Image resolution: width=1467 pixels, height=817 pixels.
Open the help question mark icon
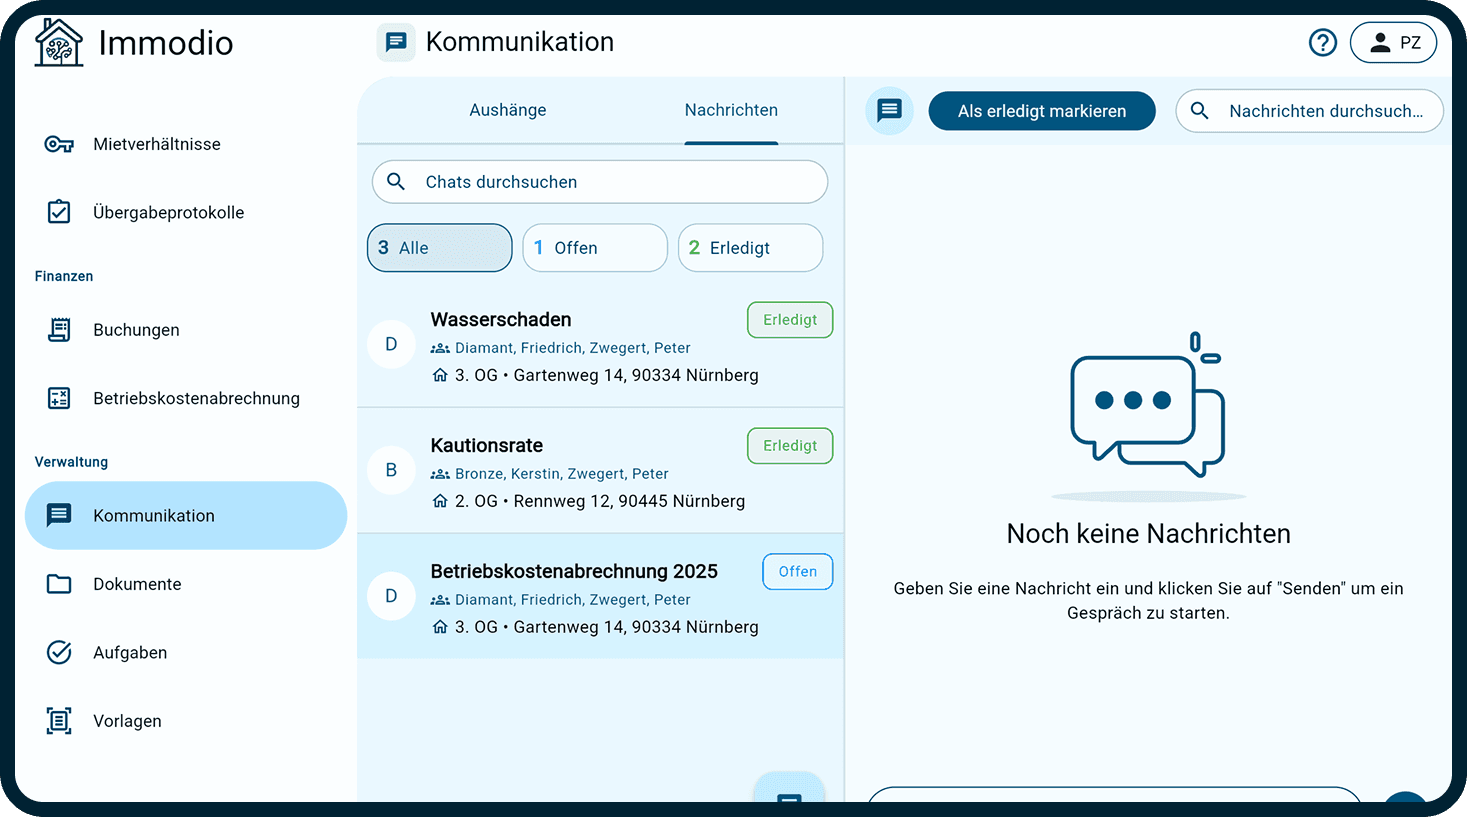(x=1323, y=43)
